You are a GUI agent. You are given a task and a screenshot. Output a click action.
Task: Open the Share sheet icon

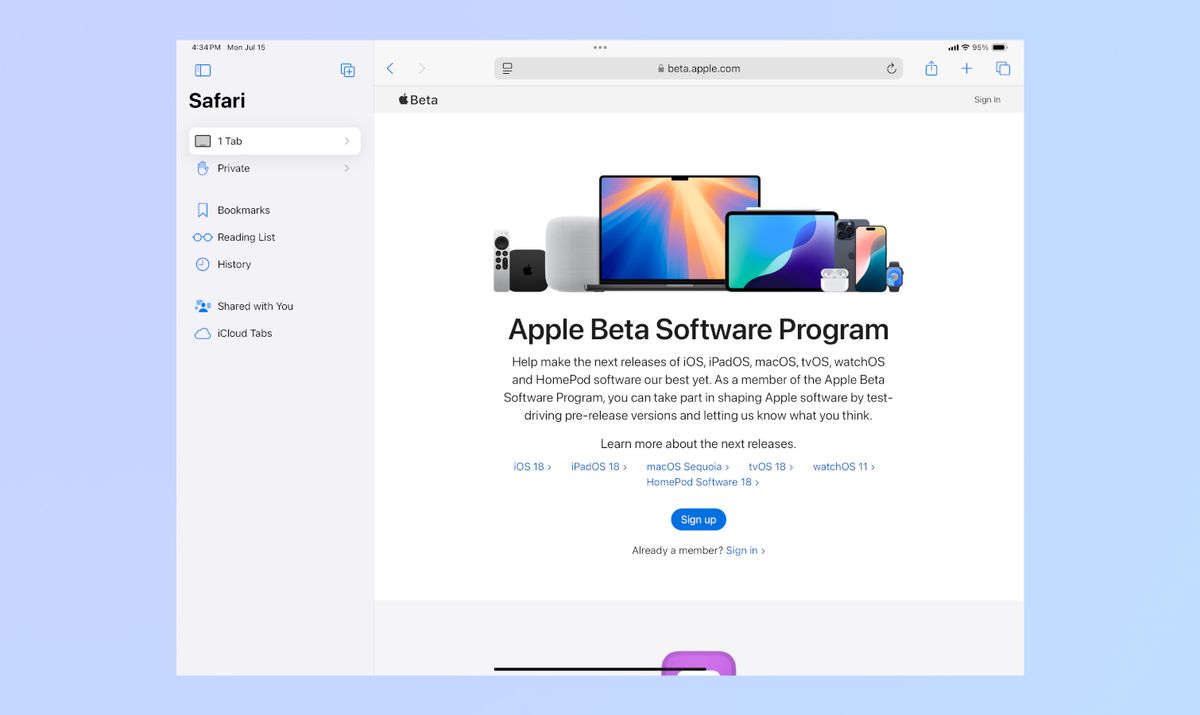931,68
